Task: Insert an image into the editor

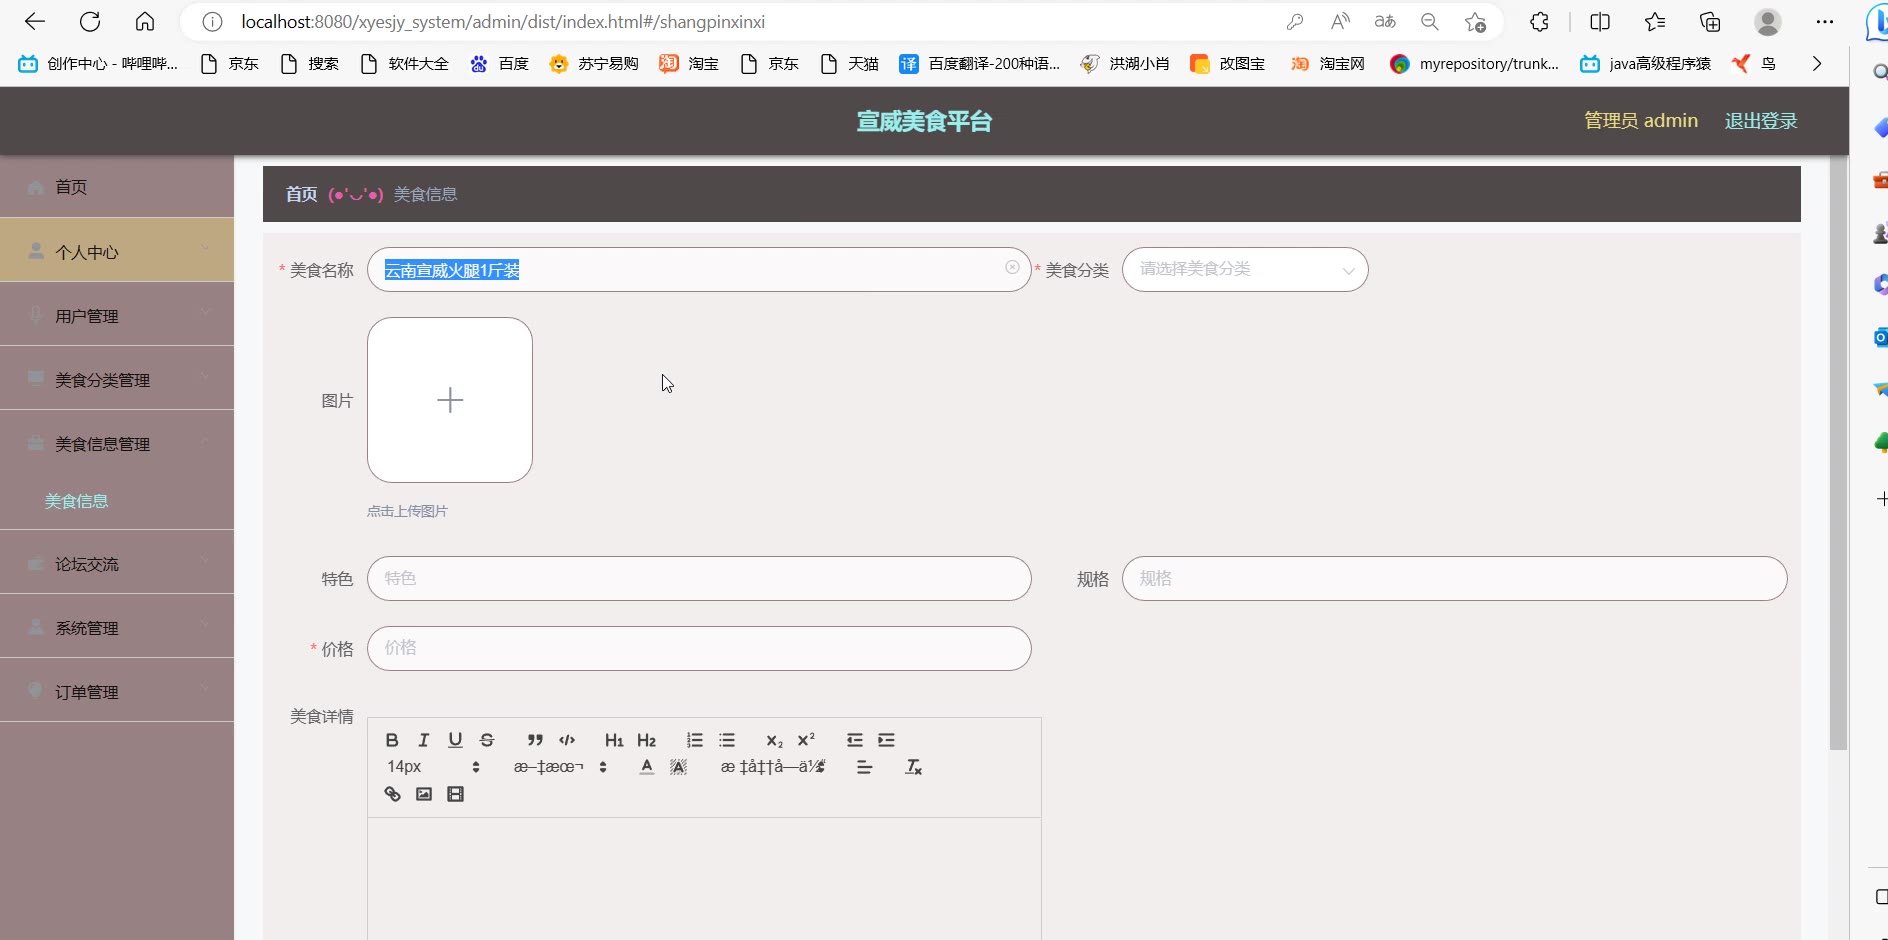Action: [424, 794]
